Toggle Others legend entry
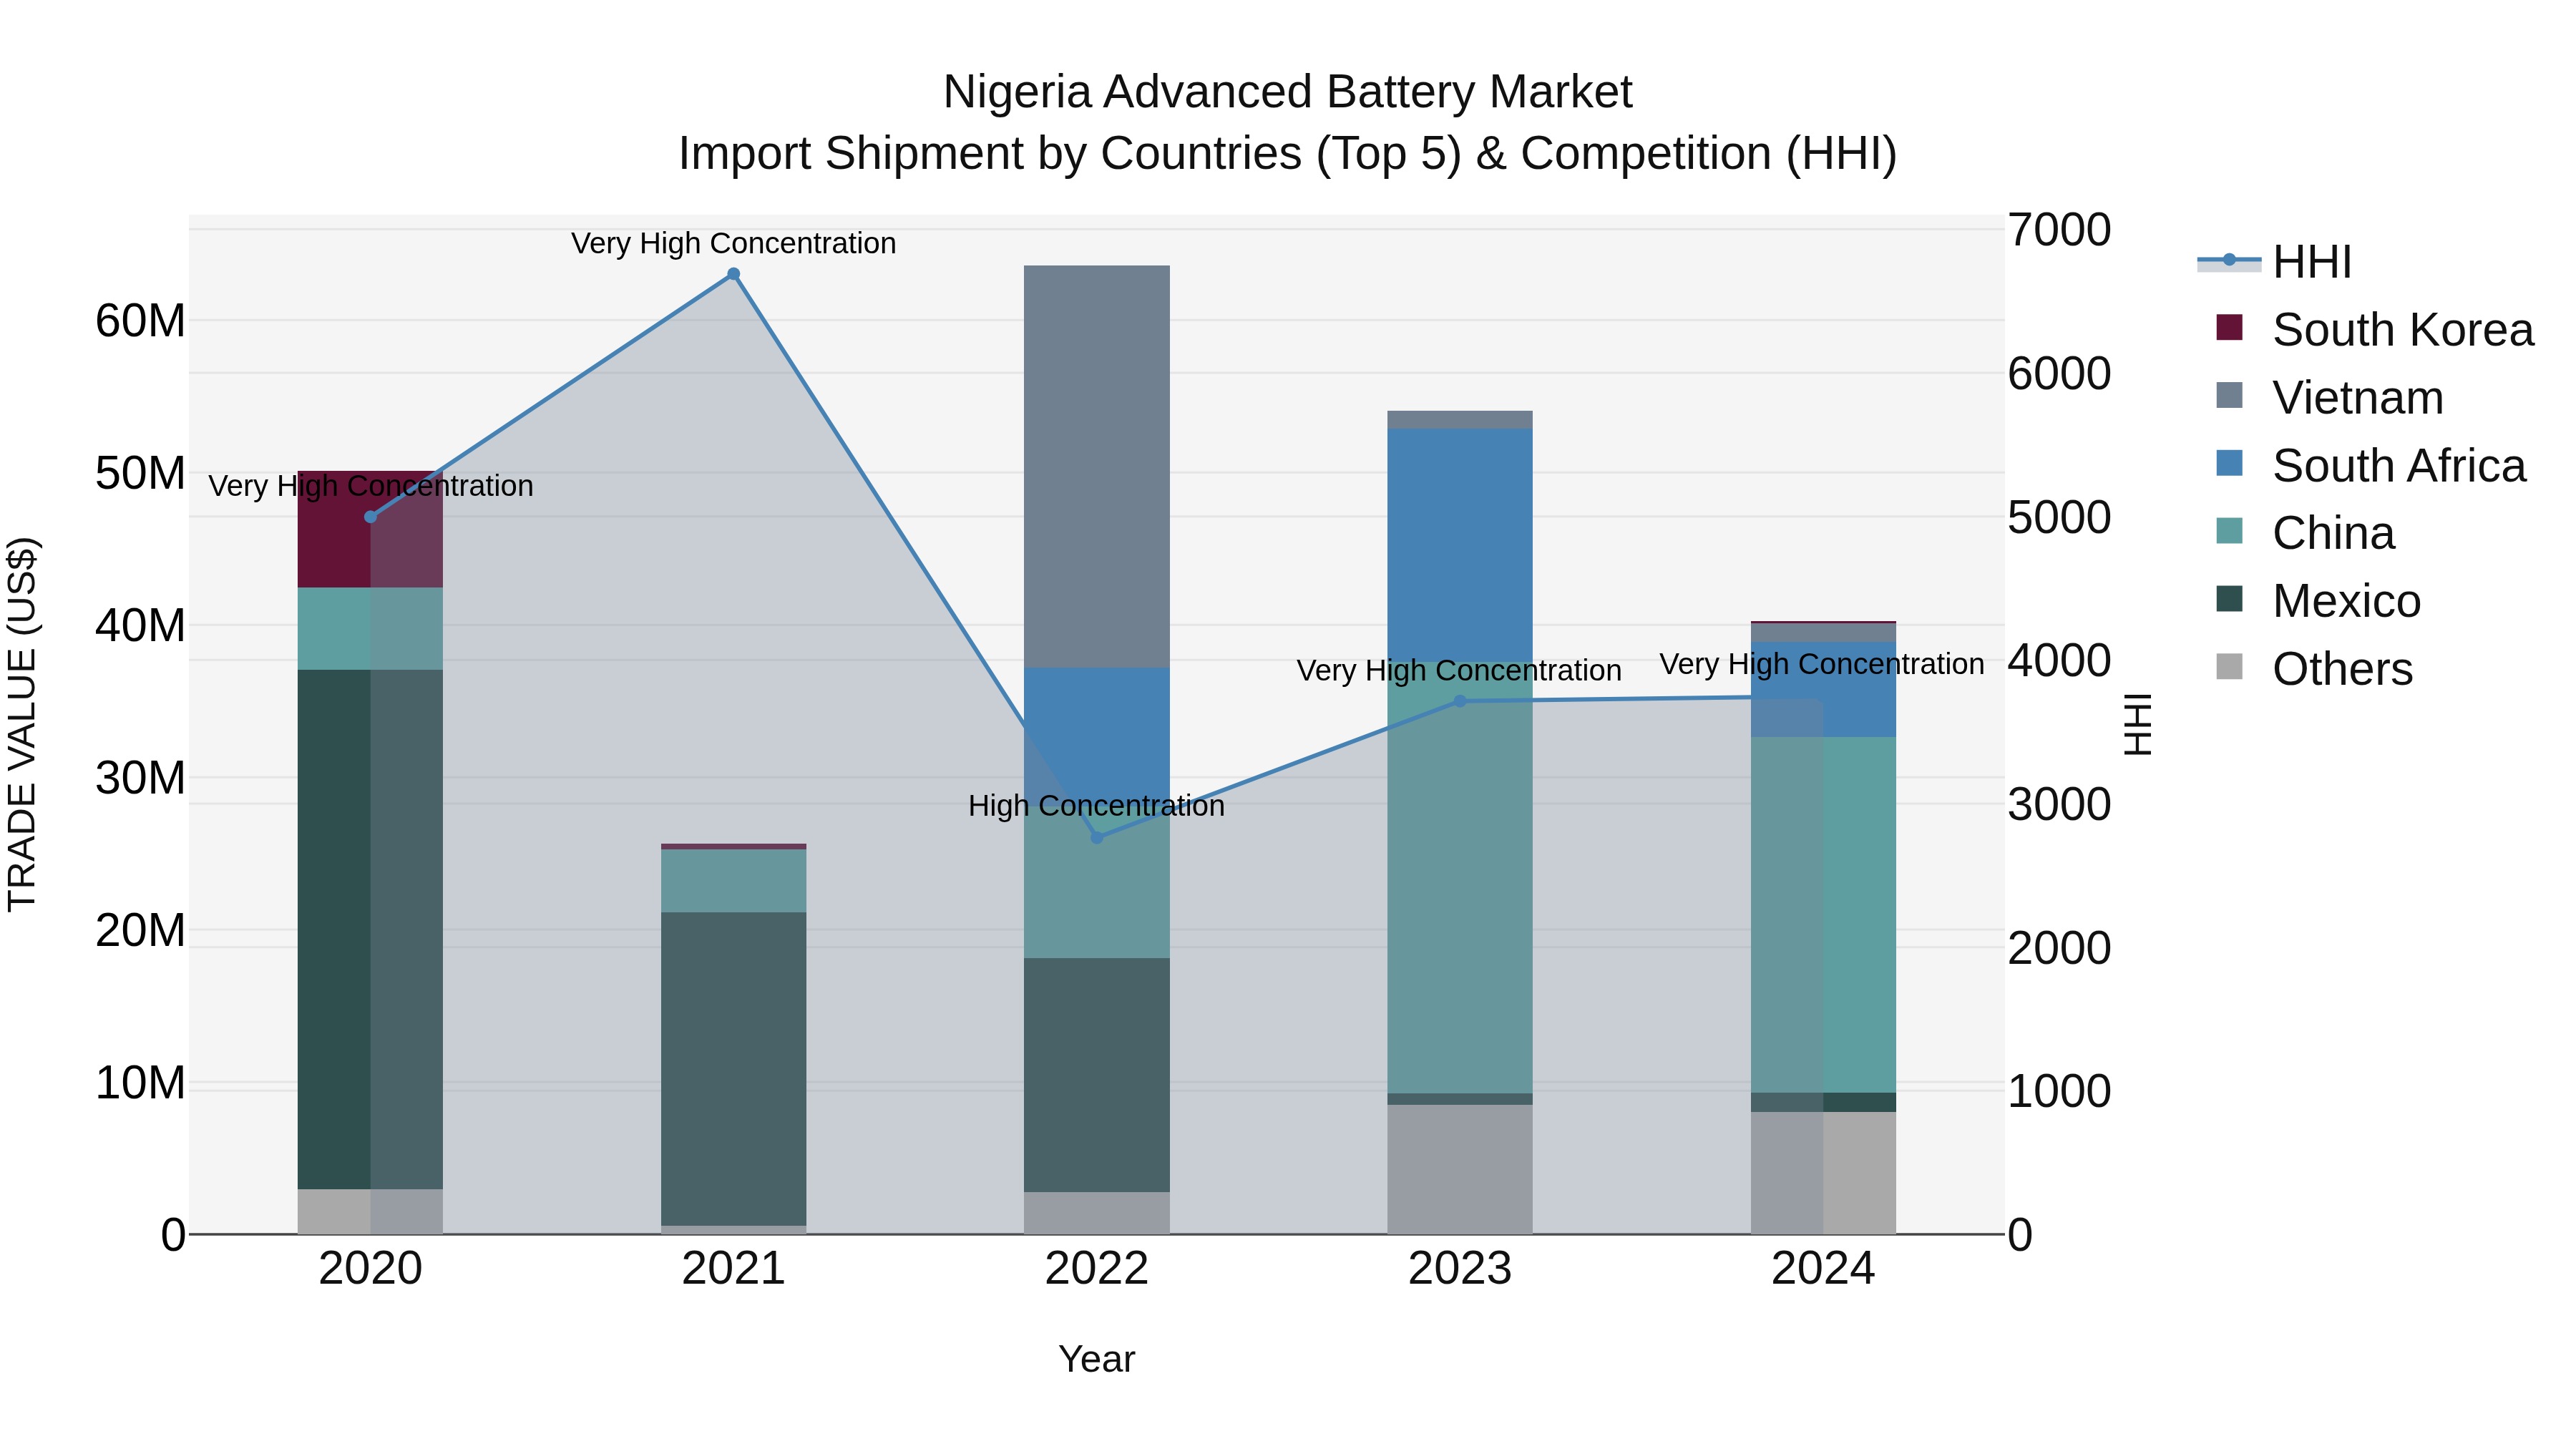The height and width of the screenshot is (1449, 2576). pyautogui.click(x=2314, y=669)
